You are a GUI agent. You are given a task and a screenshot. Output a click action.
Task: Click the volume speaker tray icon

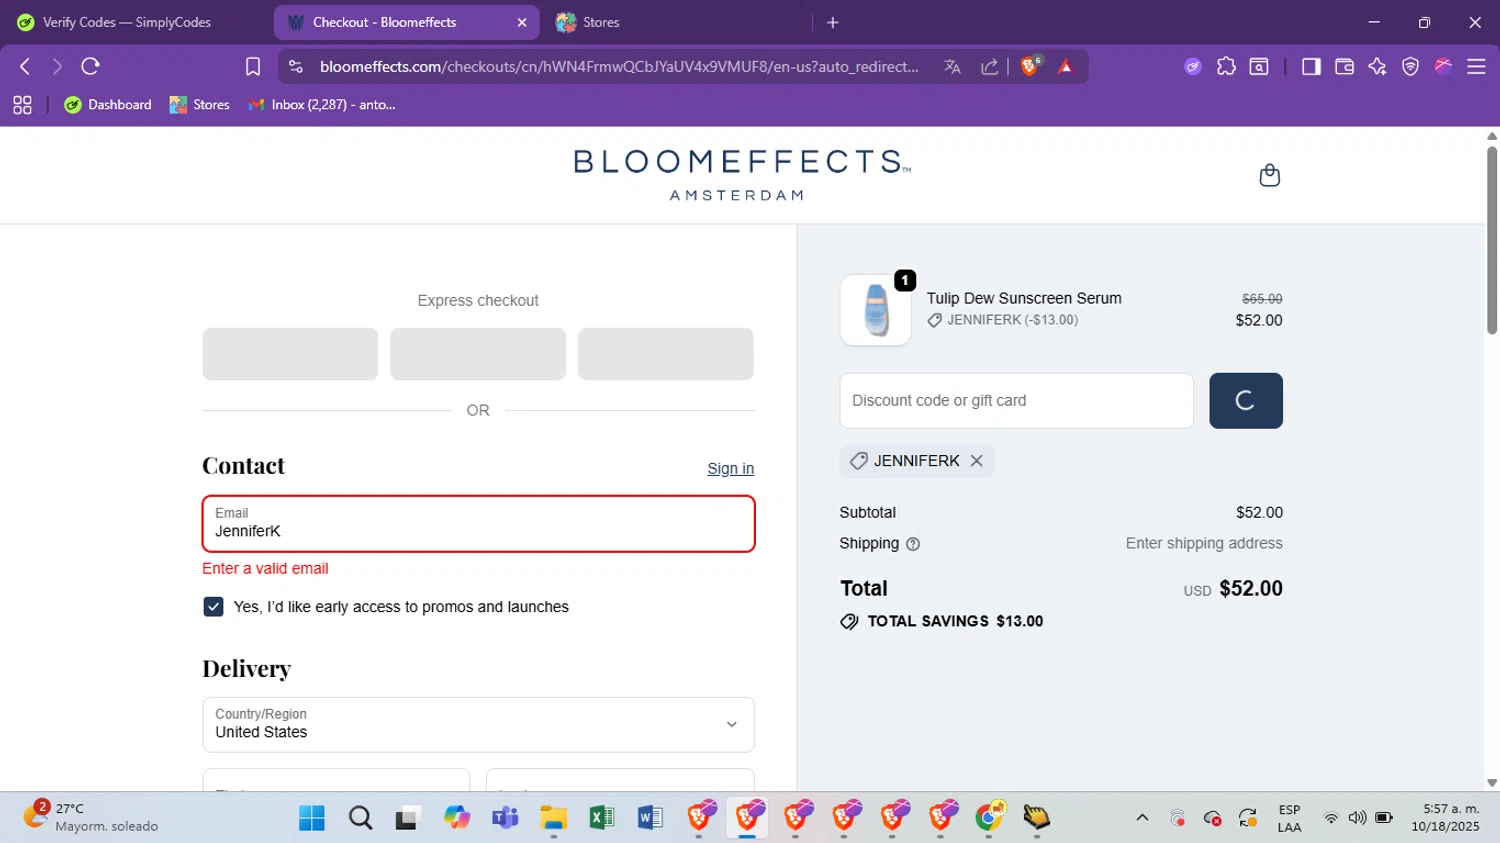click(1357, 818)
